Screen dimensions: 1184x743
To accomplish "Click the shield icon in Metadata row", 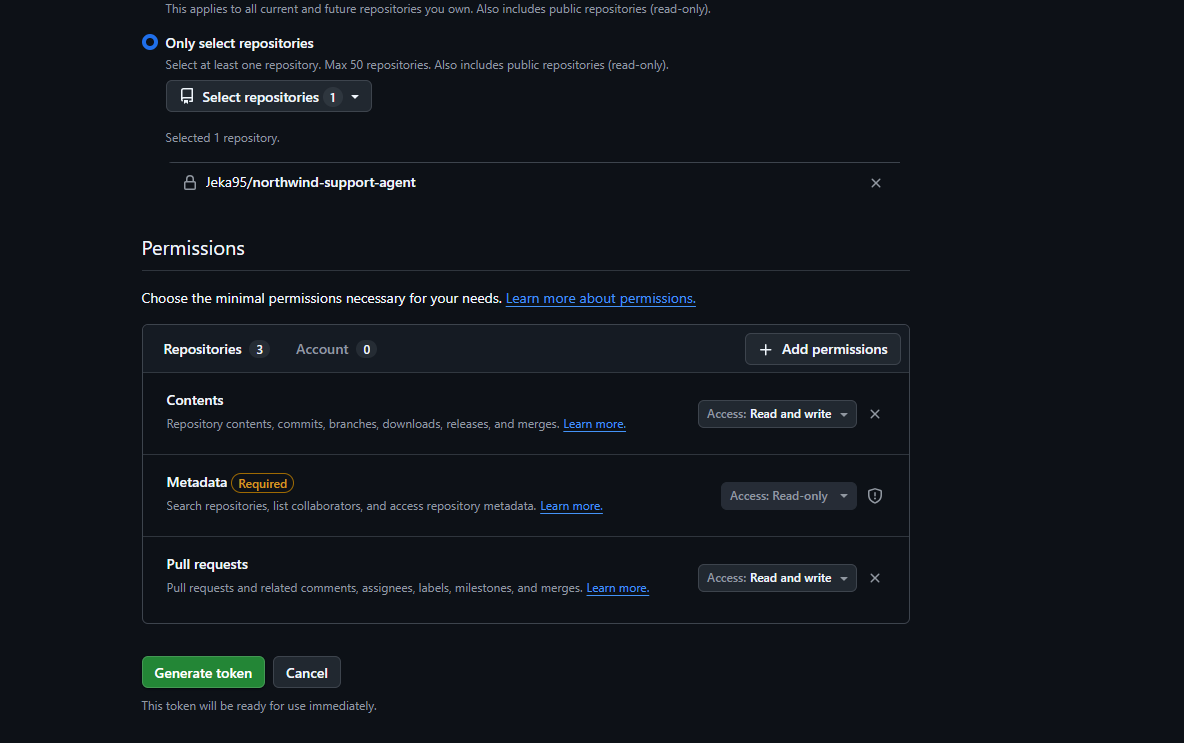I will point(875,496).
